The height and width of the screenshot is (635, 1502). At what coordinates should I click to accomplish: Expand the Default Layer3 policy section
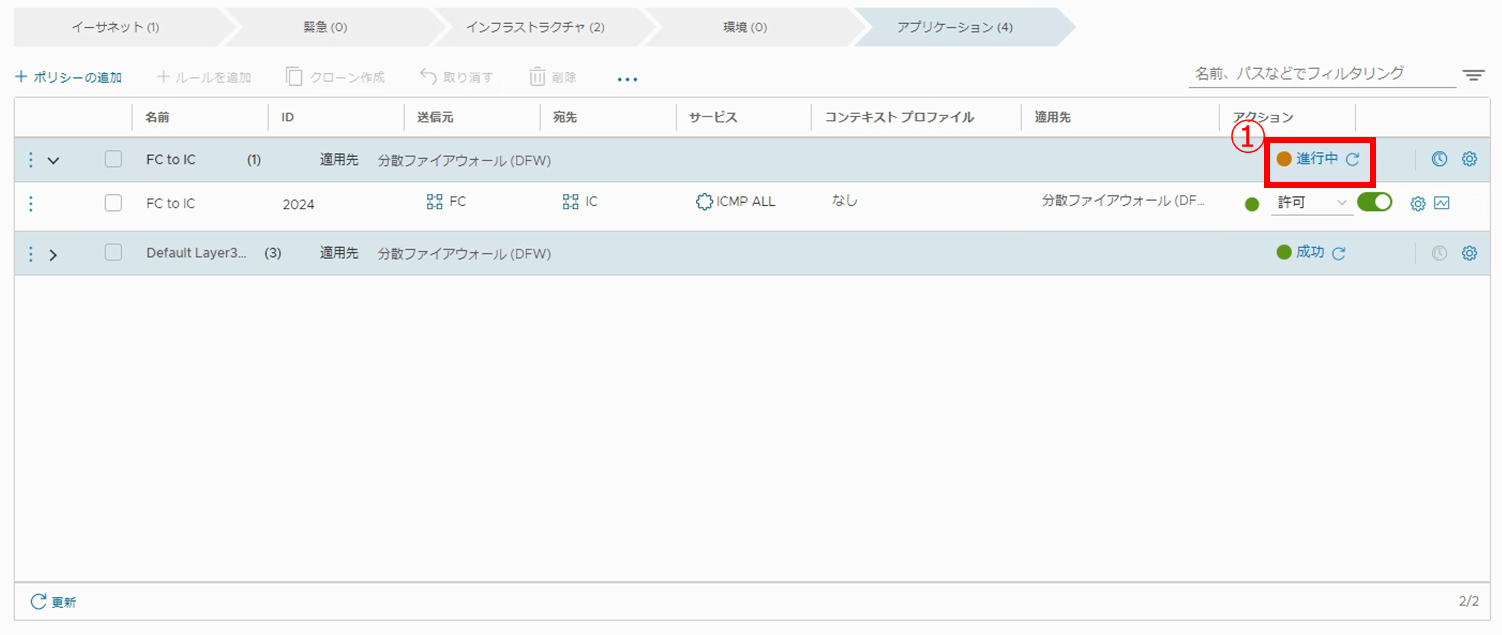pos(54,254)
